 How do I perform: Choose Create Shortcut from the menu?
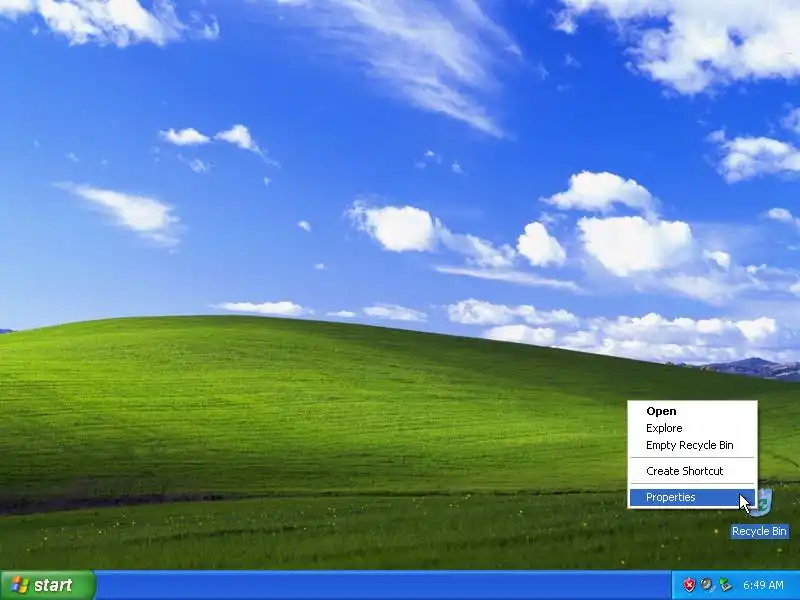tap(692, 471)
